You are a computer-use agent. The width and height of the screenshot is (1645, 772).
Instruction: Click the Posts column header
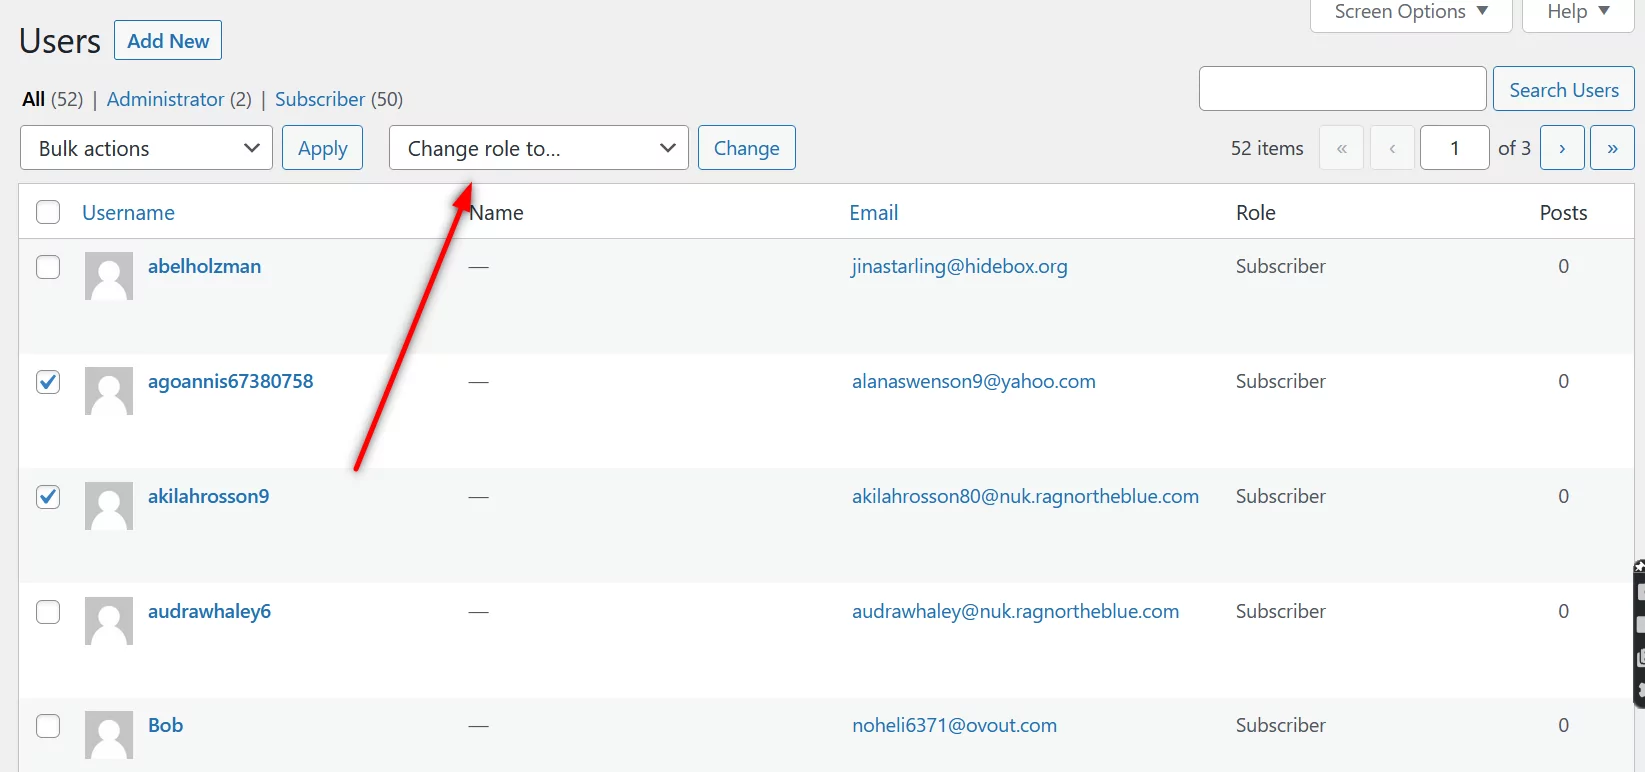(x=1563, y=212)
